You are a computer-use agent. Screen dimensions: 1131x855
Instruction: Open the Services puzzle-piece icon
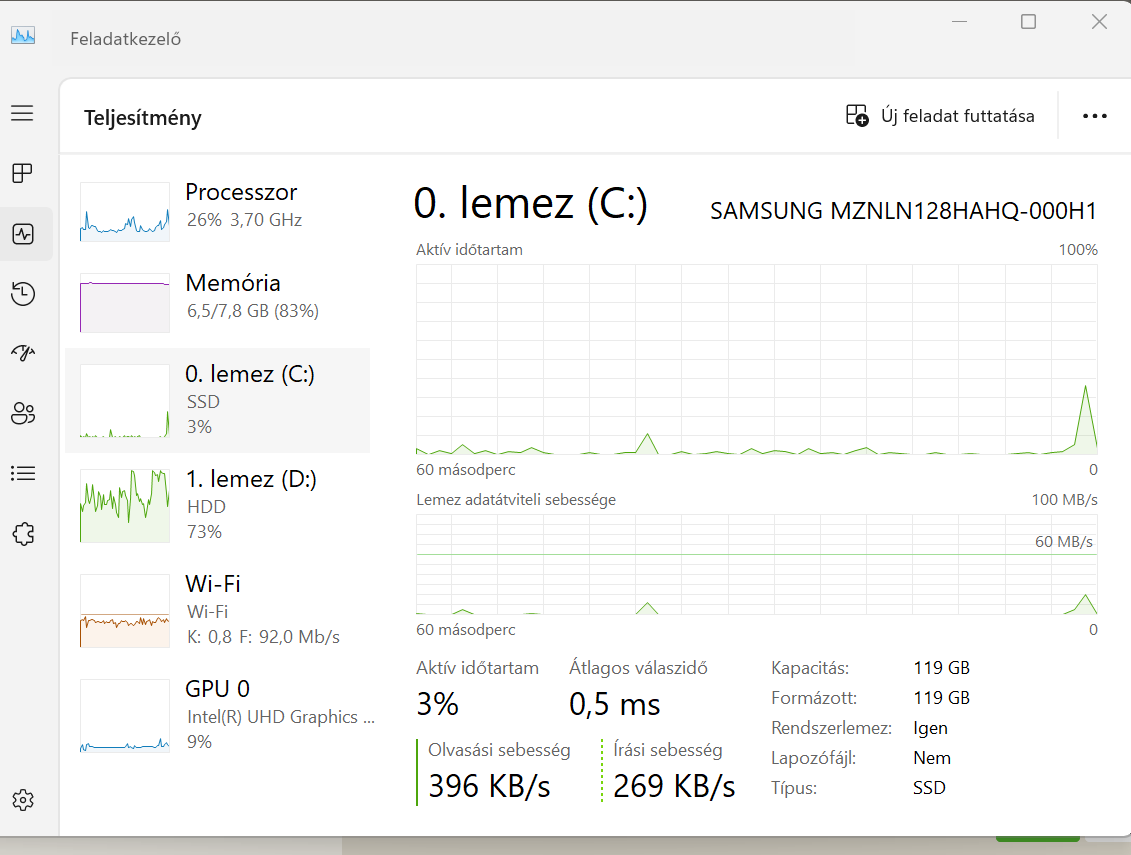pyautogui.click(x=23, y=534)
